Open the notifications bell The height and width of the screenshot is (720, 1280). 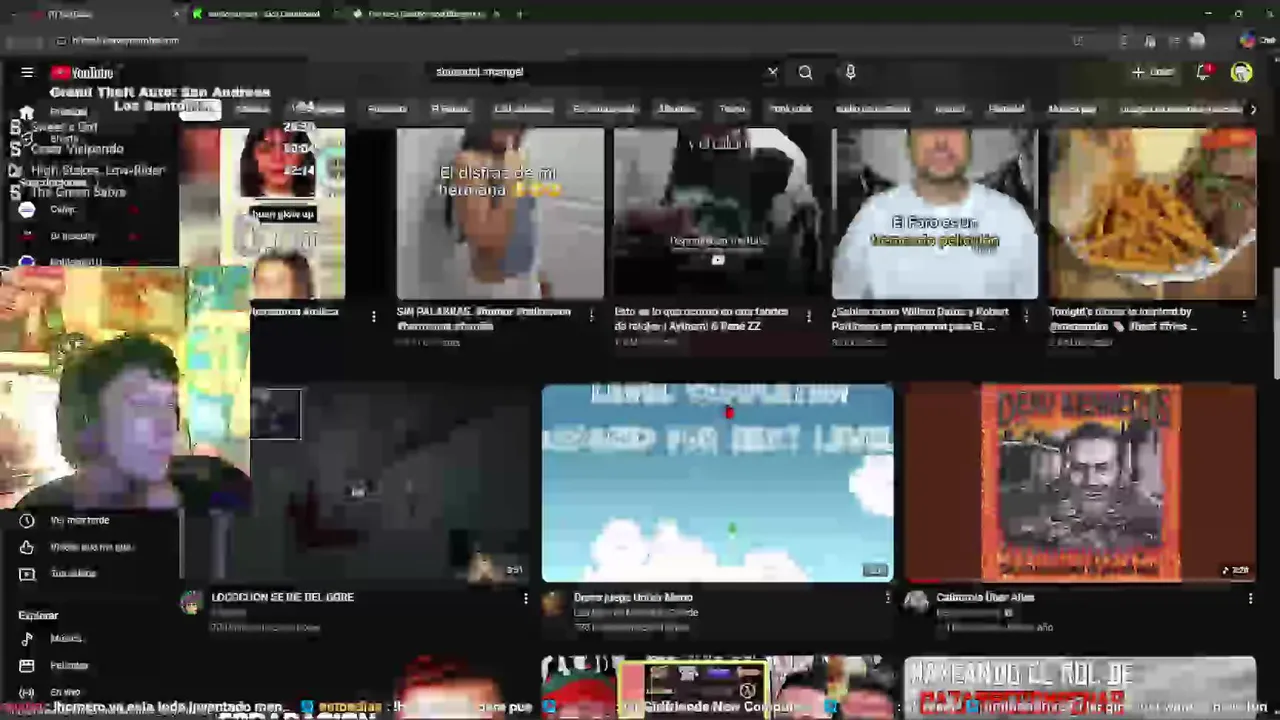[1203, 72]
